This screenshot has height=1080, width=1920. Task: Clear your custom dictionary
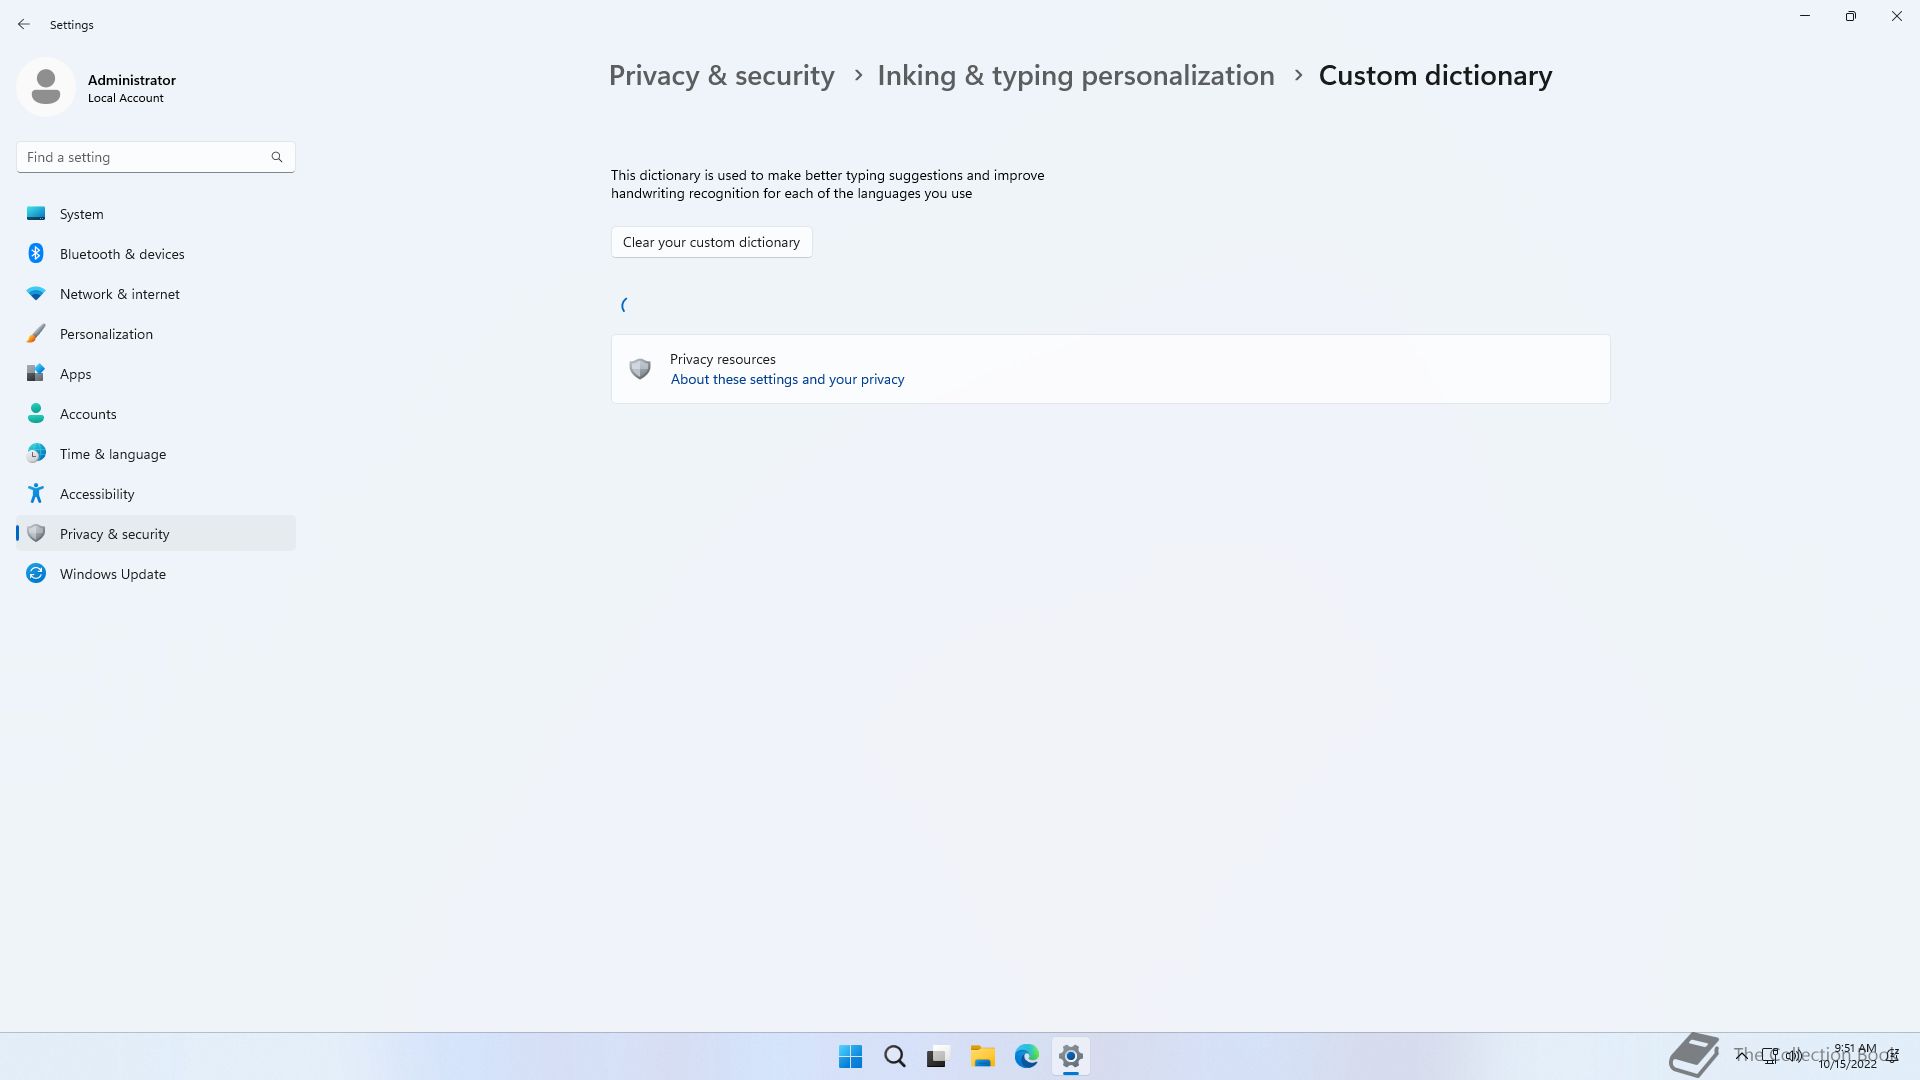pos(711,242)
